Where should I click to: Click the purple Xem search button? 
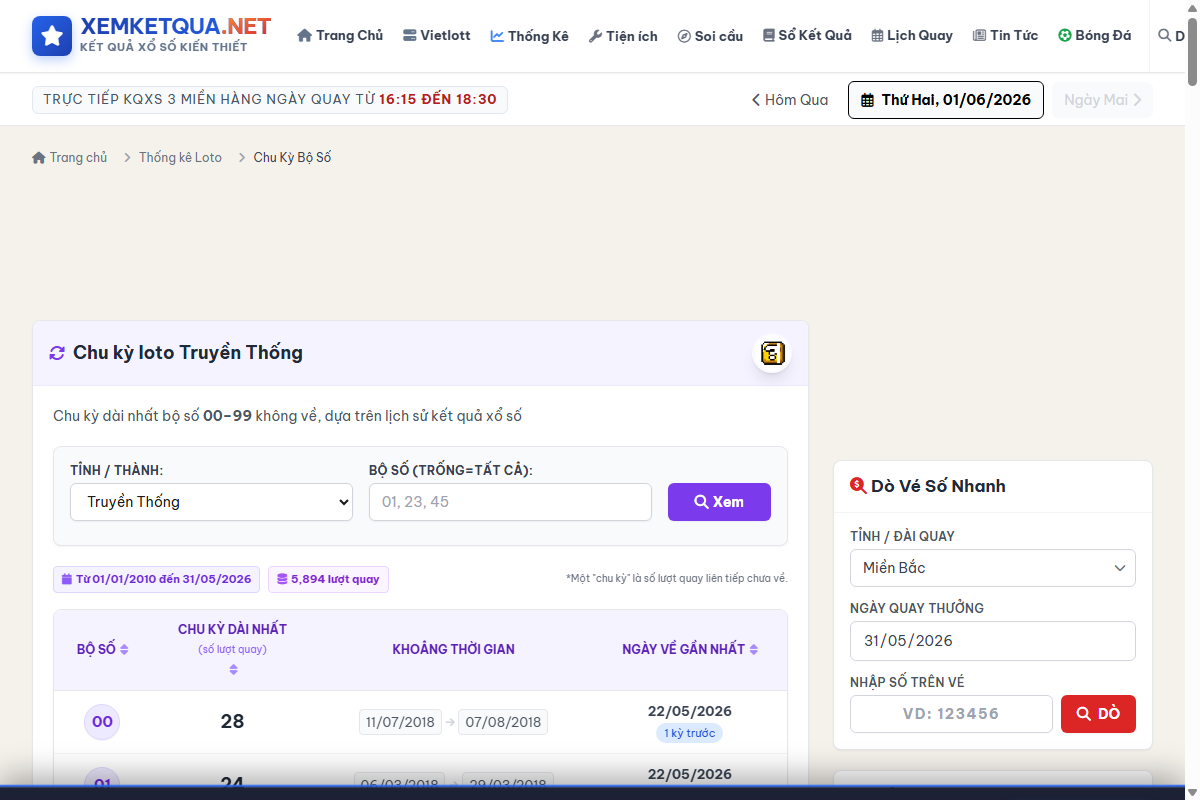[719, 502]
